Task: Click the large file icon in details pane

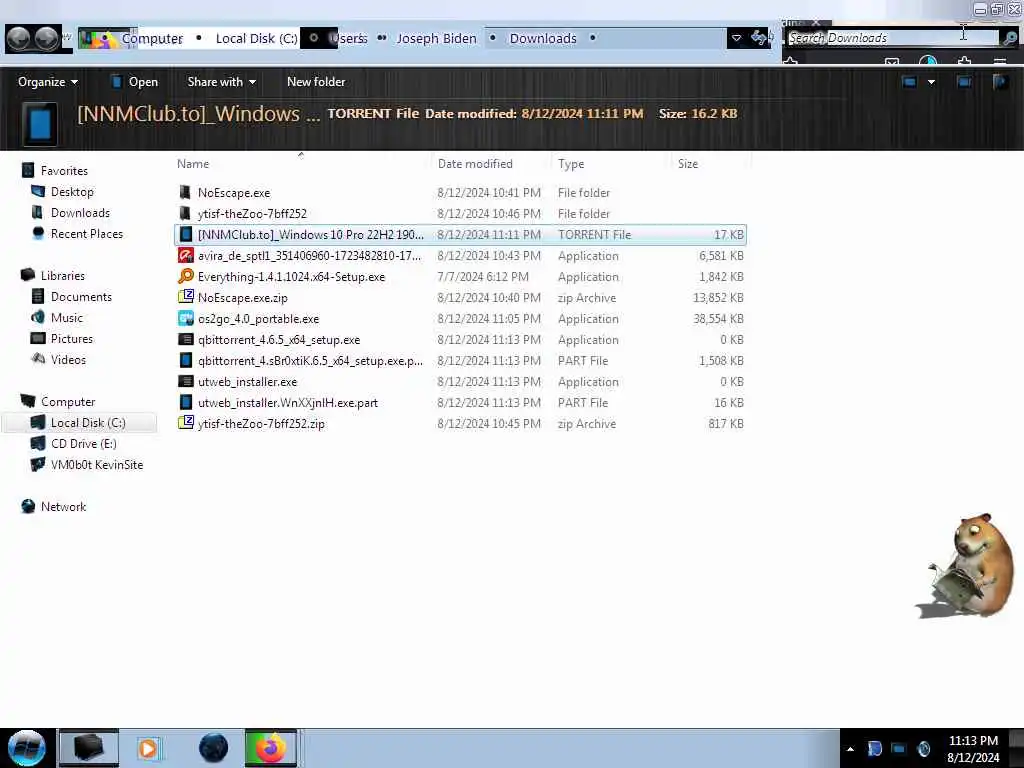Action: [40, 123]
